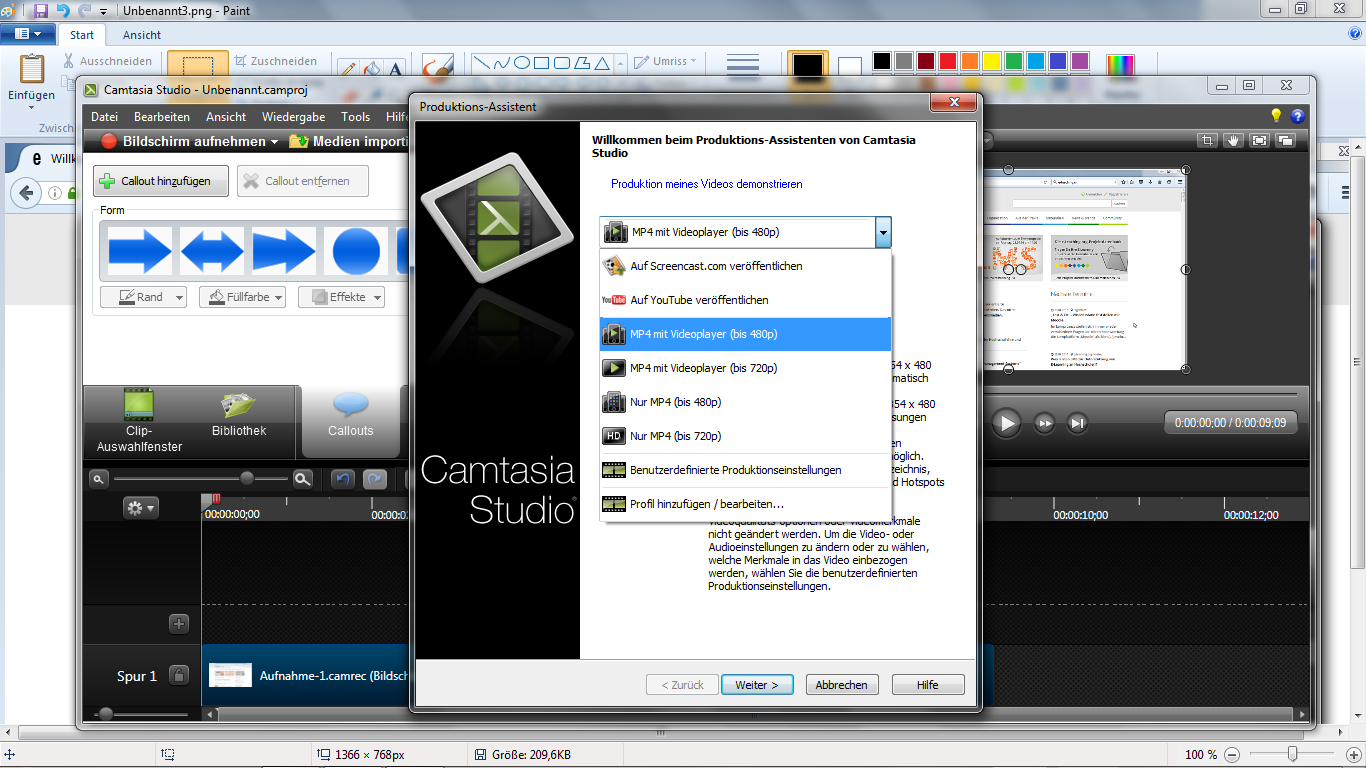Toggle the lock on Spur 1
The height and width of the screenshot is (768, 1366).
178,676
